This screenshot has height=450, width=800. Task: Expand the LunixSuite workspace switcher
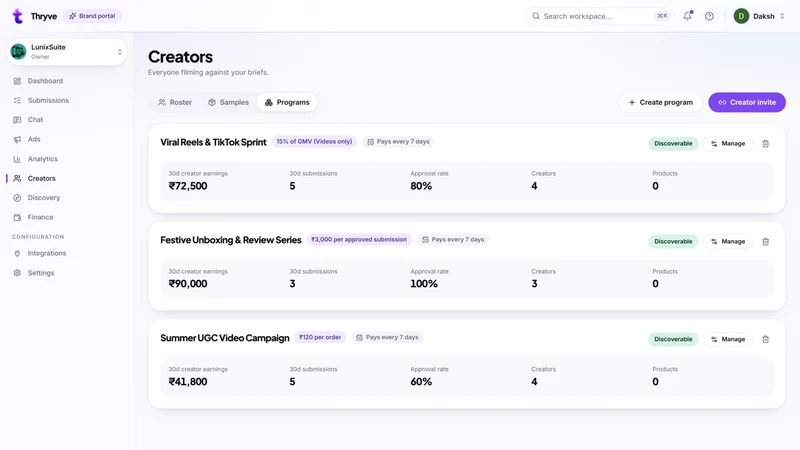pyautogui.click(x=119, y=52)
